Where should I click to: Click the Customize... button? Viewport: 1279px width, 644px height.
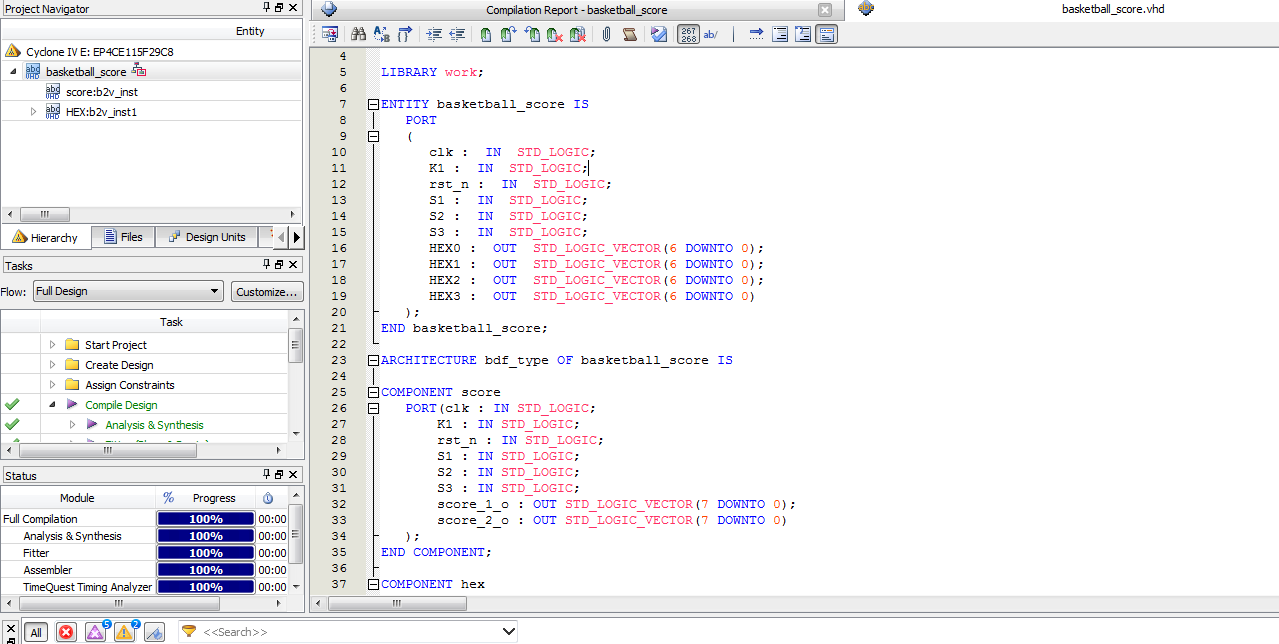267,291
